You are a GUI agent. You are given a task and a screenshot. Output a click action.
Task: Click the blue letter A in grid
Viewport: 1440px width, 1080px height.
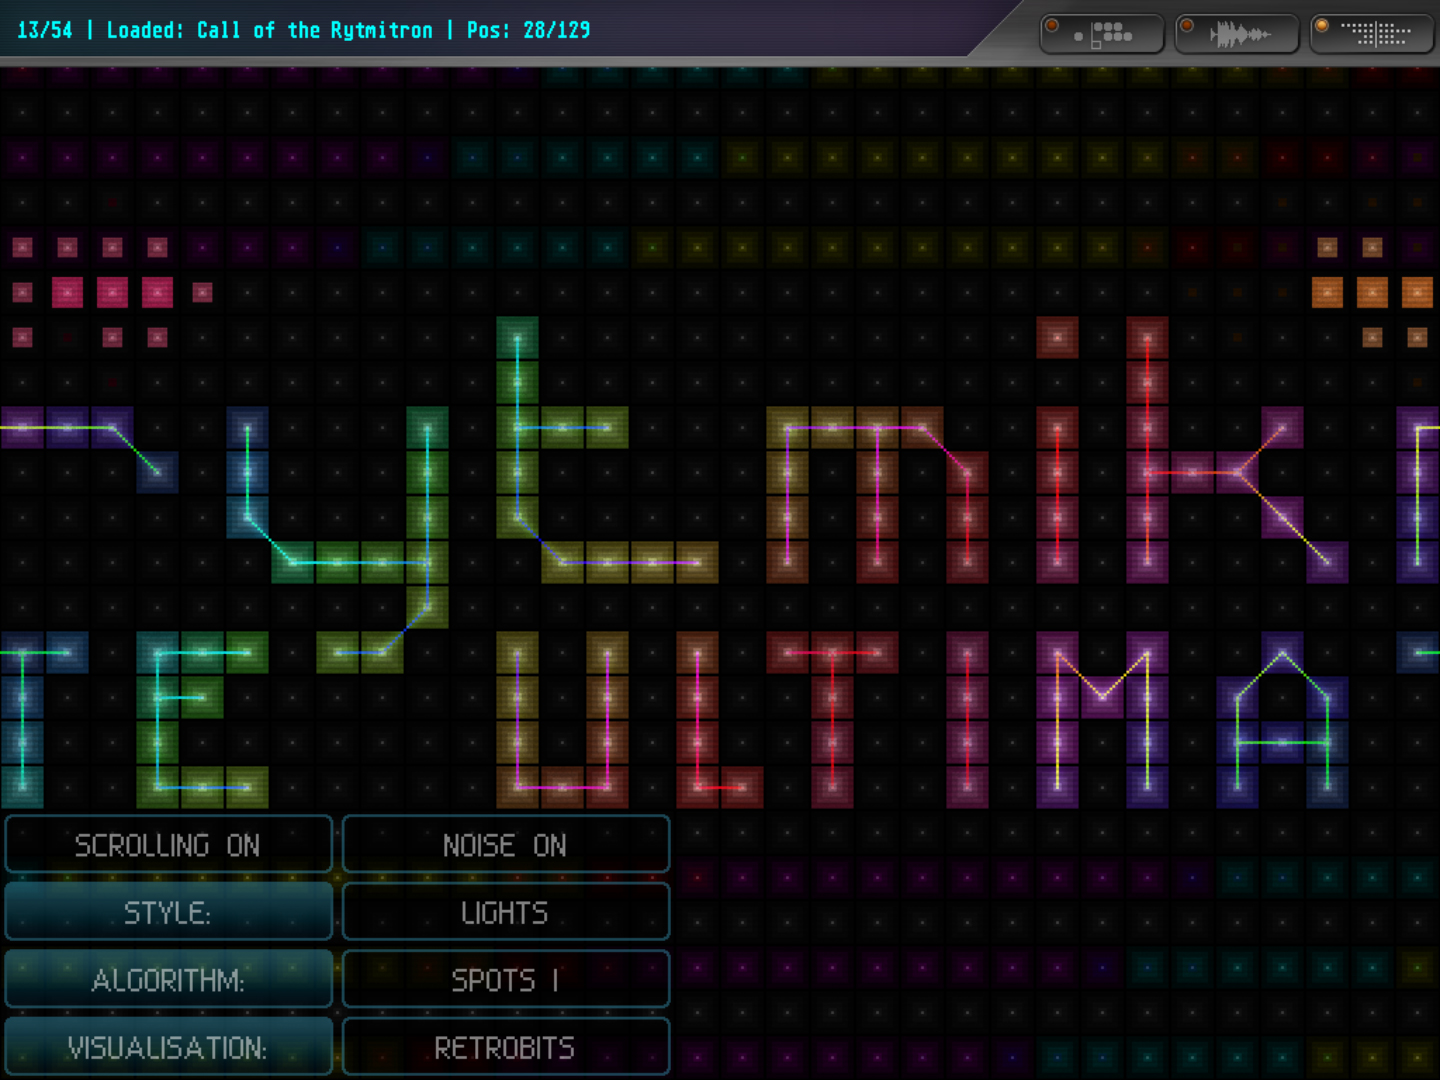[x=1282, y=720]
